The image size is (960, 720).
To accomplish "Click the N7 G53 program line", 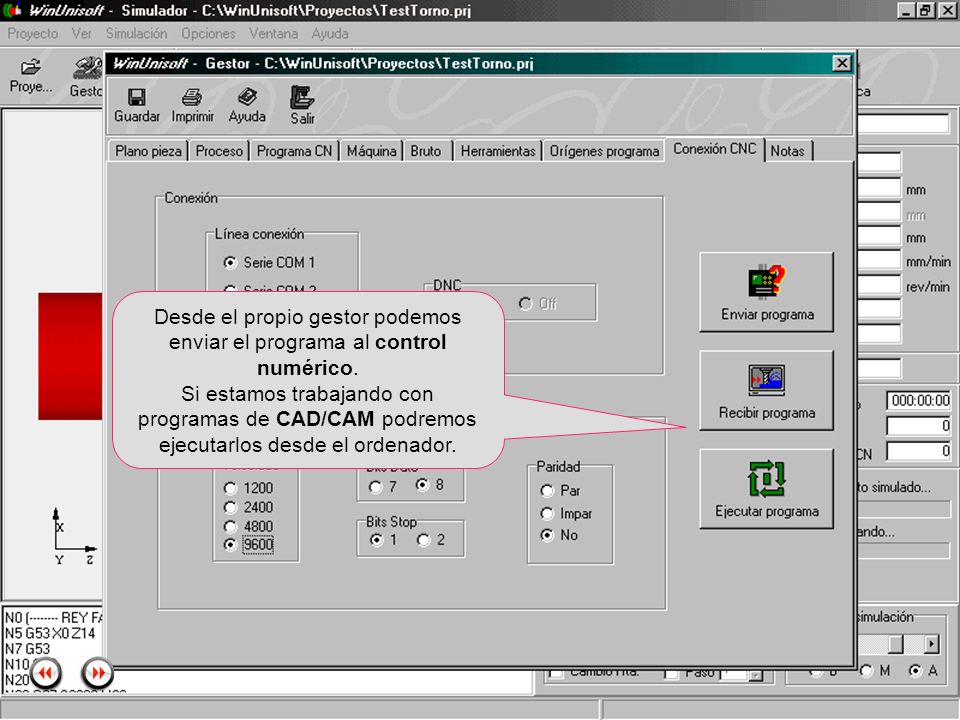I will coord(28,648).
